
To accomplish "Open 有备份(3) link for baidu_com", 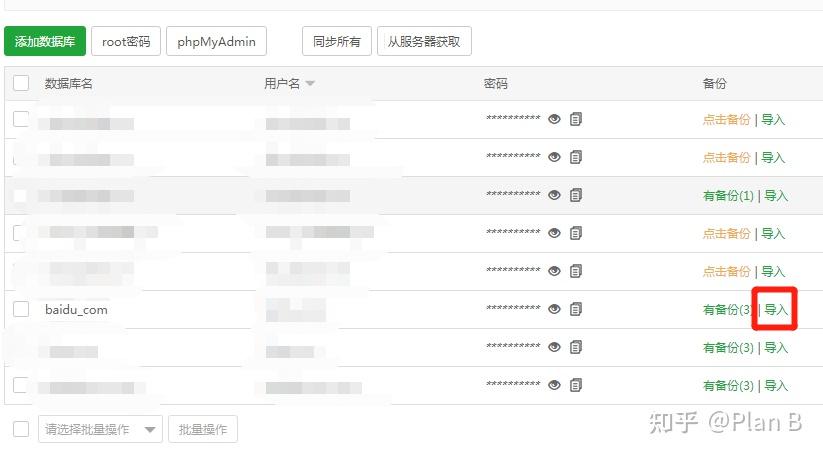I will pyautogui.click(x=727, y=310).
